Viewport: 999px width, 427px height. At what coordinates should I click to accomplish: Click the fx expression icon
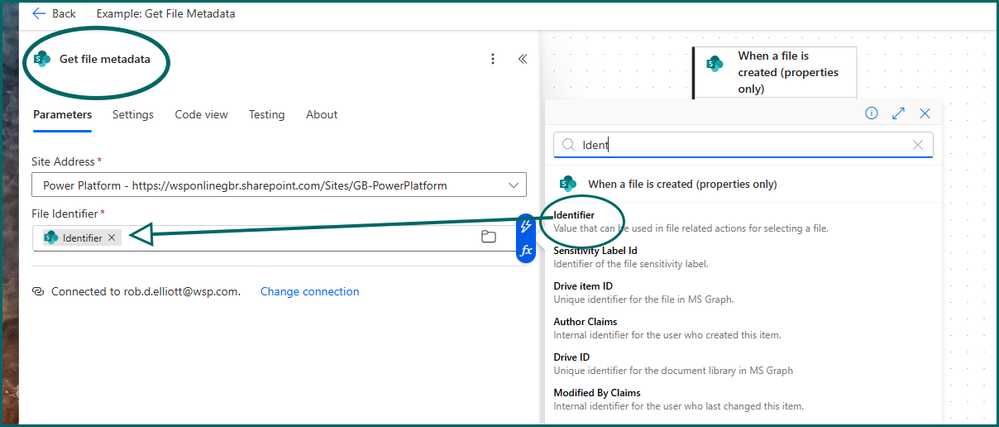click(x=526, y=250)
